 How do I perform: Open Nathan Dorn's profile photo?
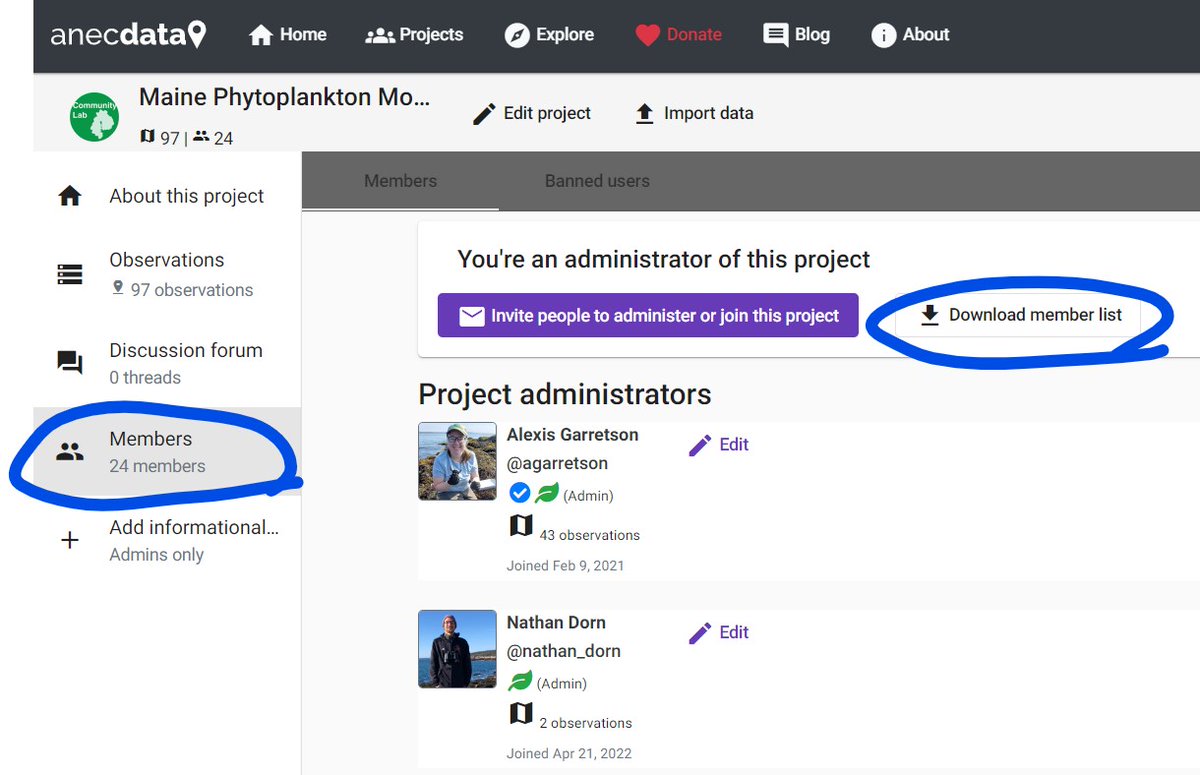coord(457,649)
